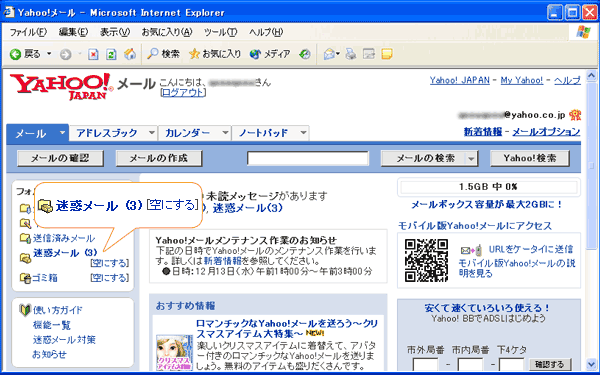Open the メールオプション link

(546, 132)
